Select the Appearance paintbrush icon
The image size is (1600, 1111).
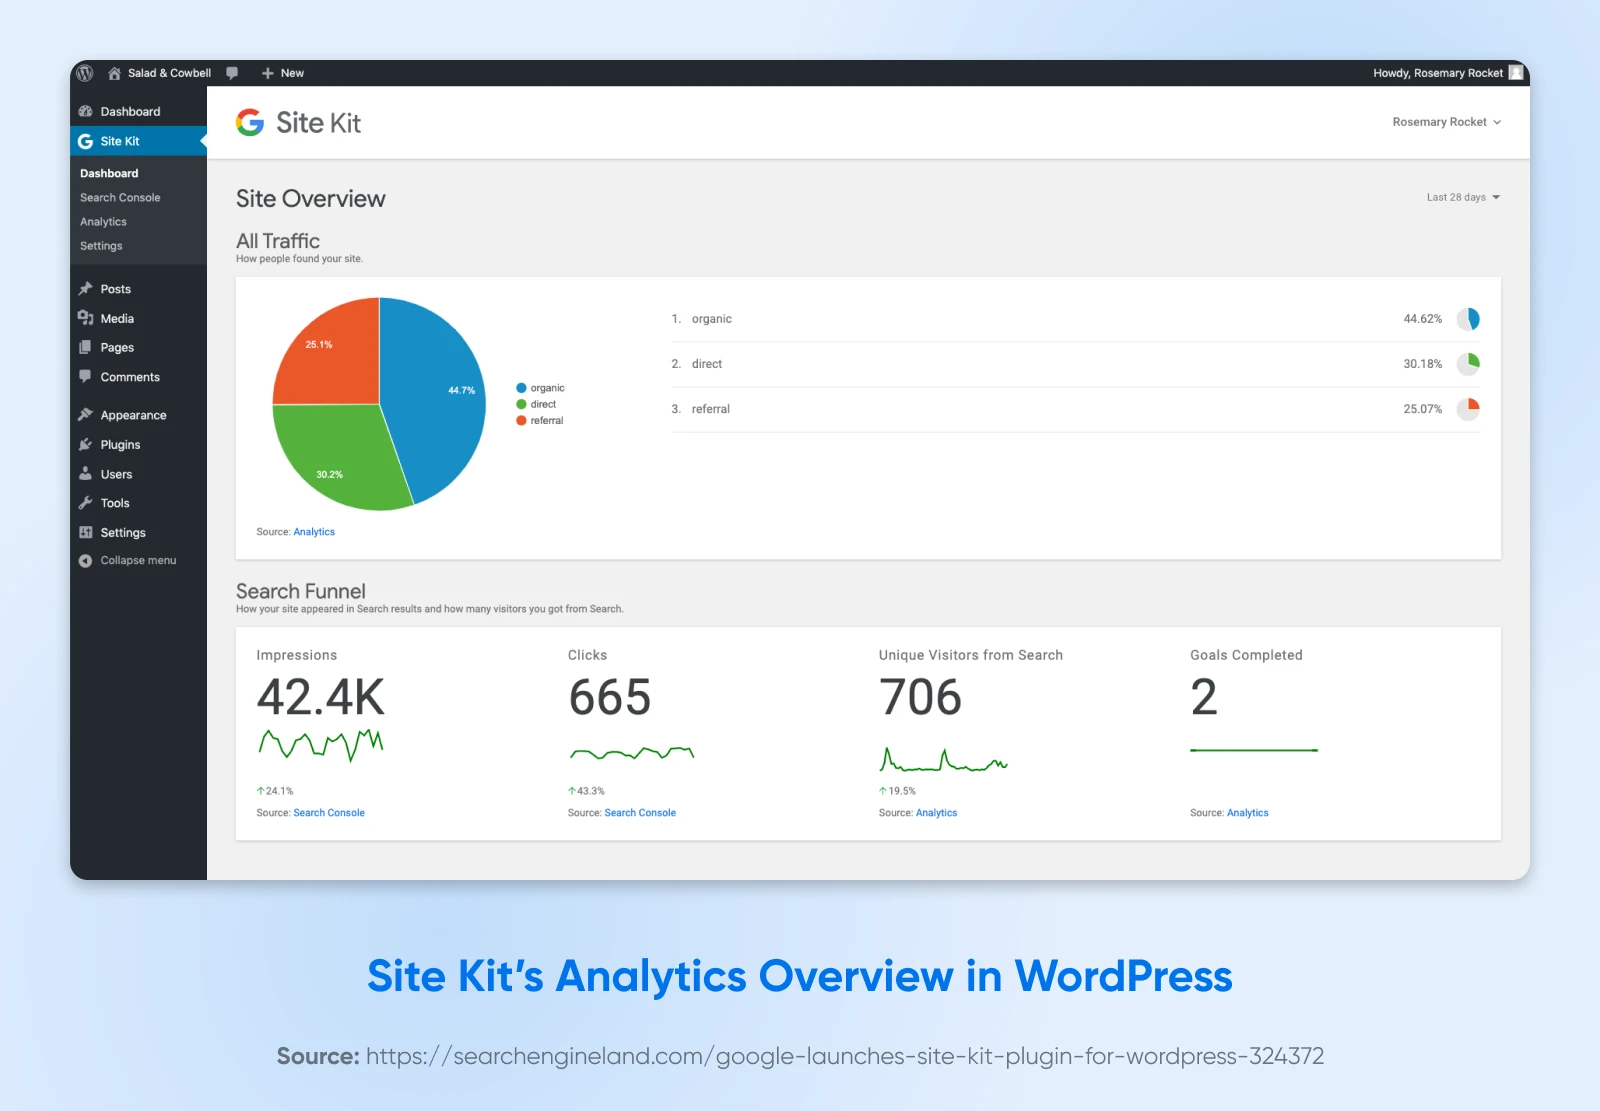[x=86, y=415]
